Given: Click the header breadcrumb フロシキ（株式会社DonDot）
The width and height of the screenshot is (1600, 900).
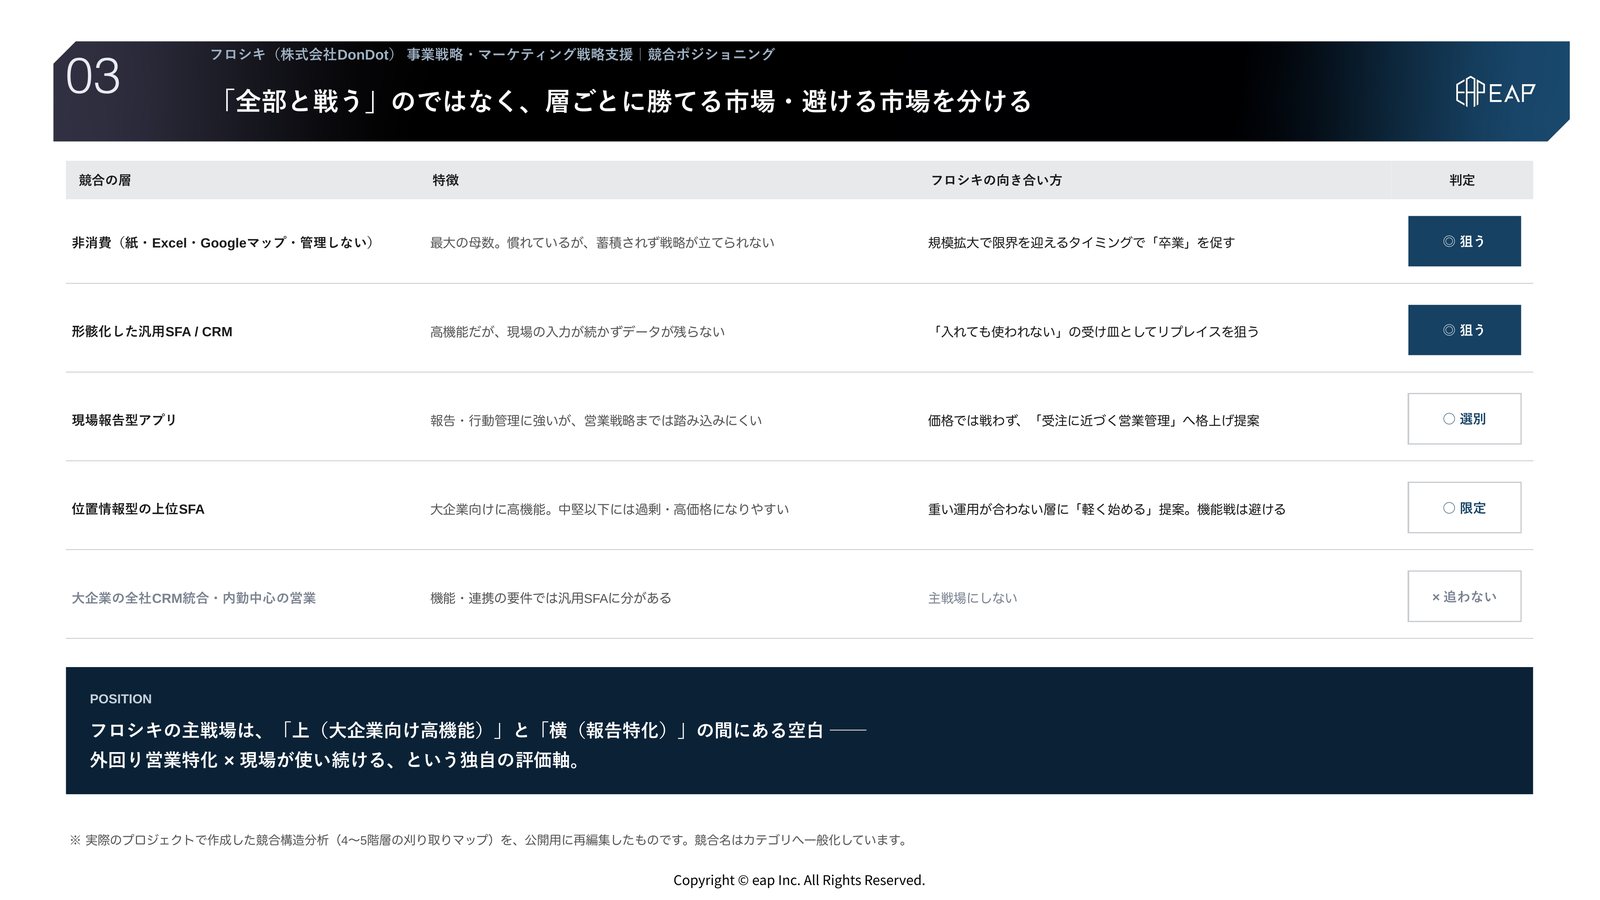Looking at the screenshot, I should (303, 54).
